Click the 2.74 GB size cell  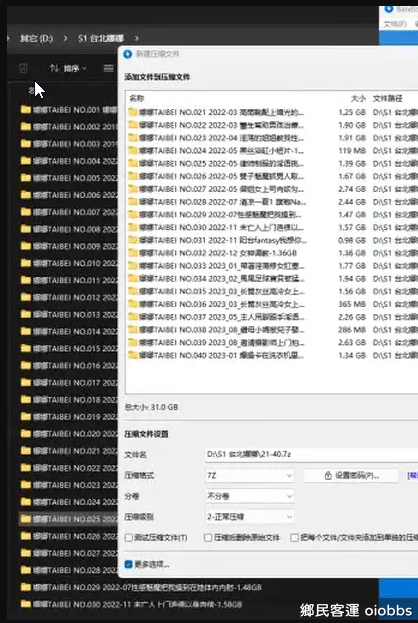pos(352,189)
